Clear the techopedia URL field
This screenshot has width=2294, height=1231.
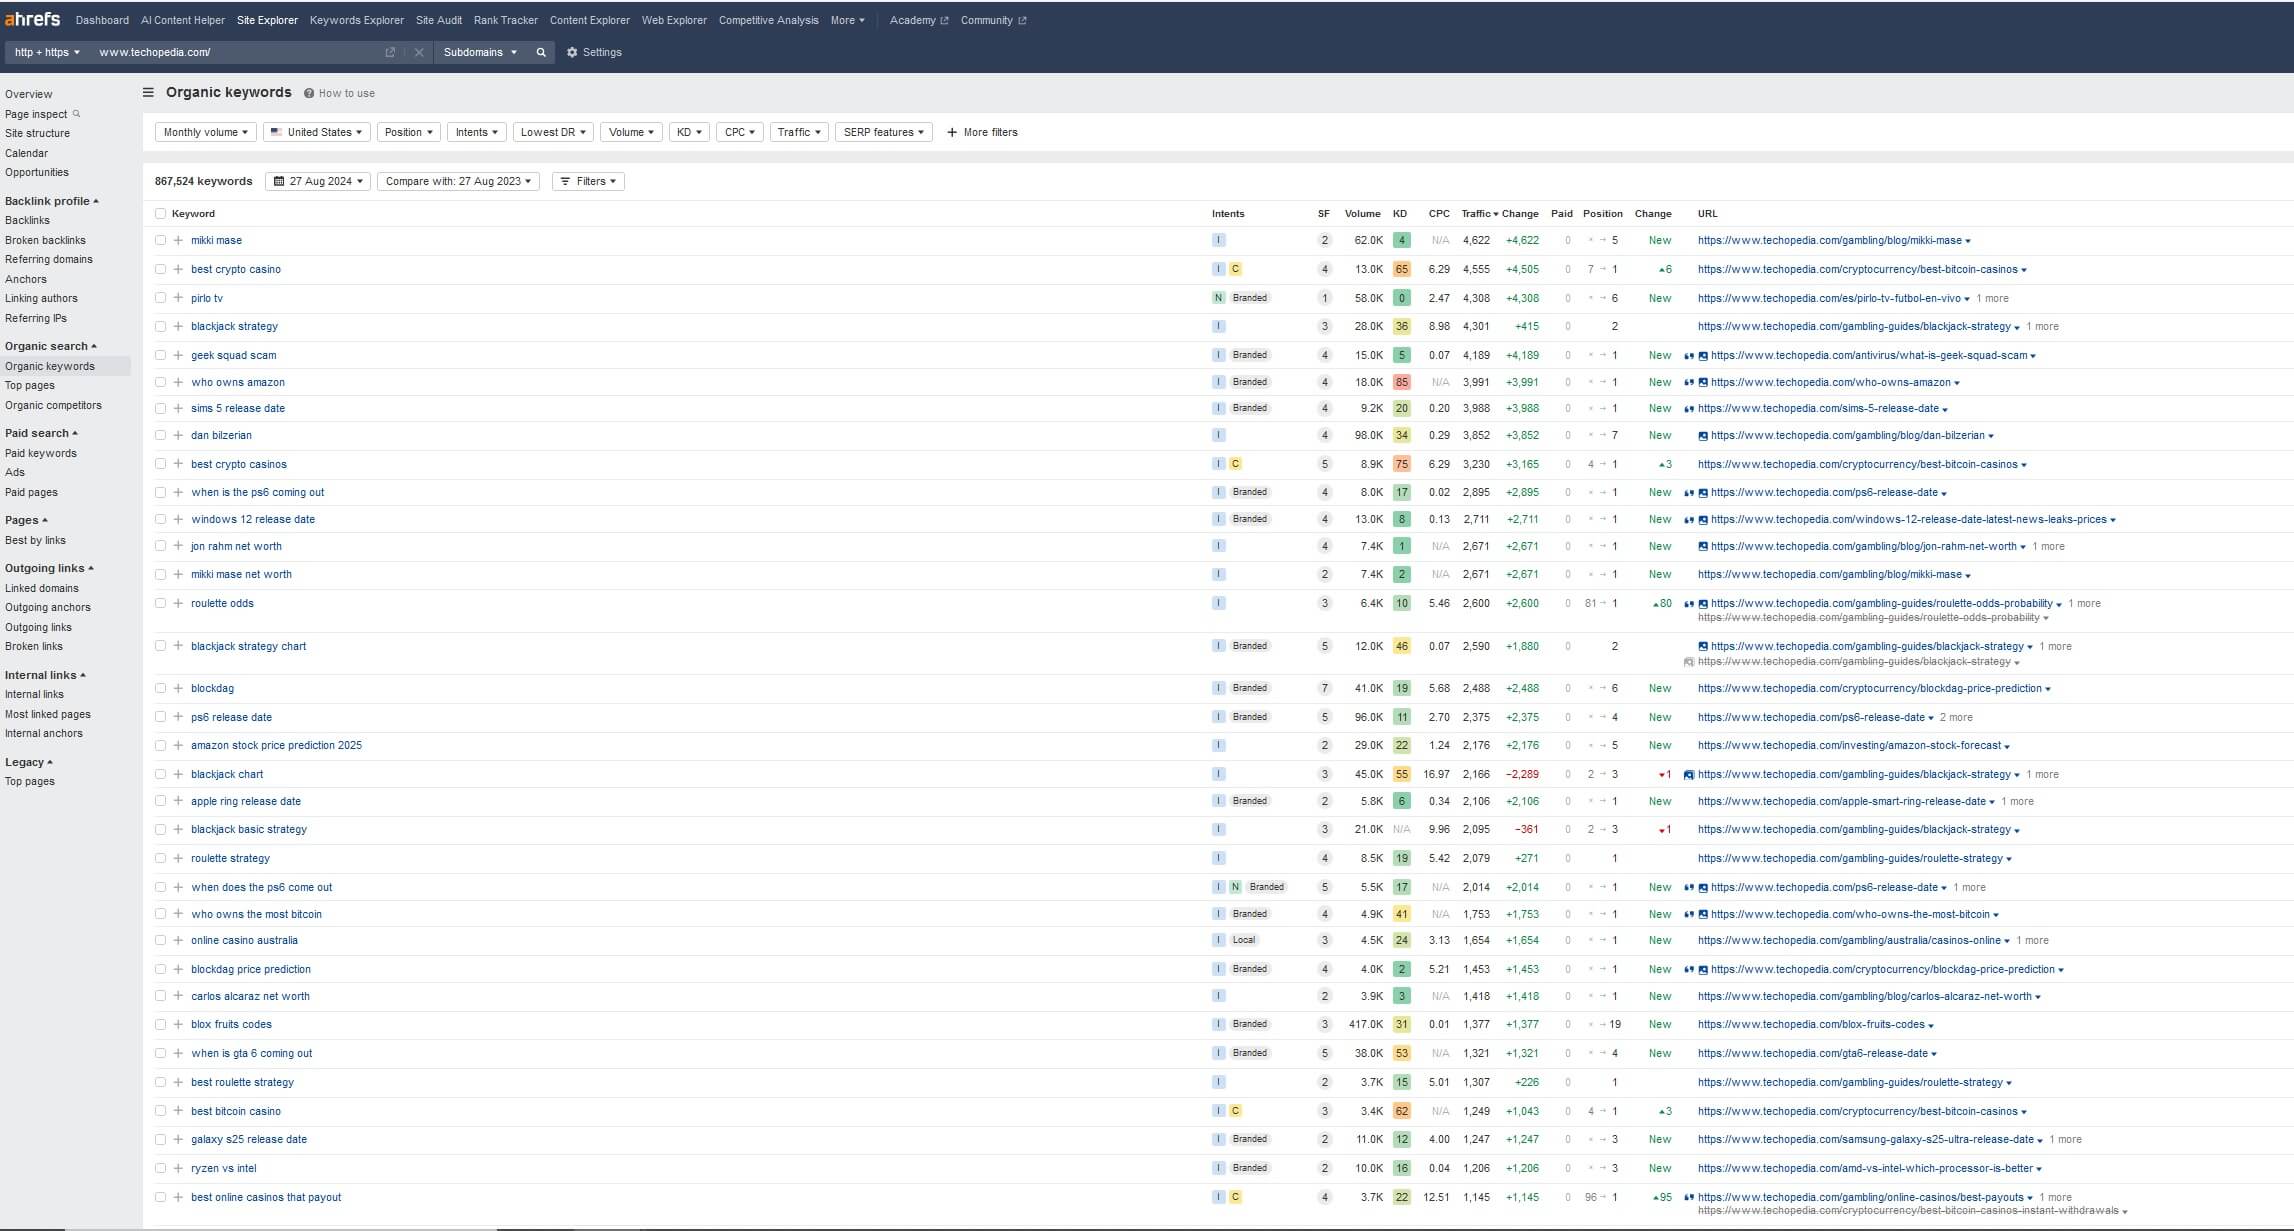(x=419, y=52)
